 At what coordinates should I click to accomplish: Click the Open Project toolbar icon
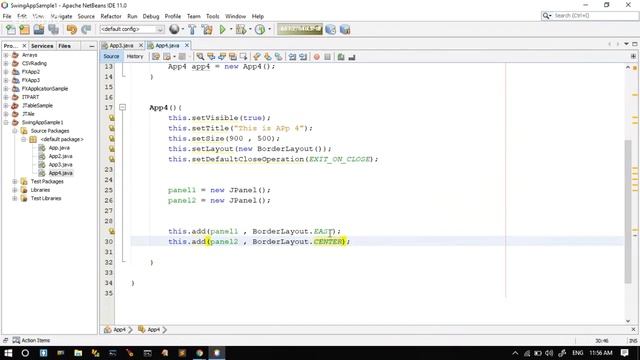tap(39, 29)
